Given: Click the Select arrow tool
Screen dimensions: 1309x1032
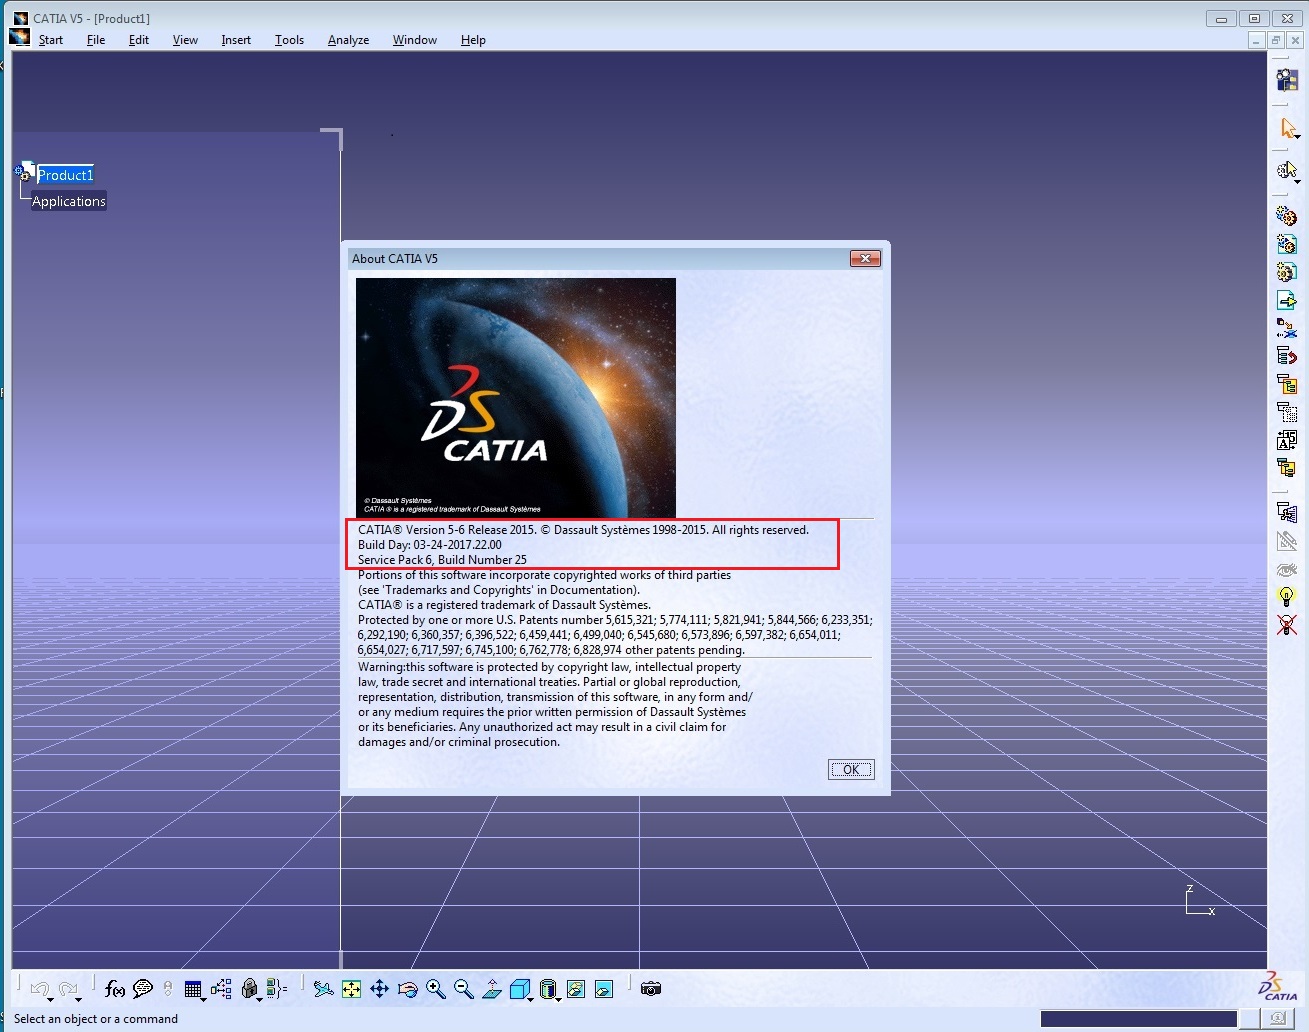Looking at the screenshot, I should [1287, 128].
